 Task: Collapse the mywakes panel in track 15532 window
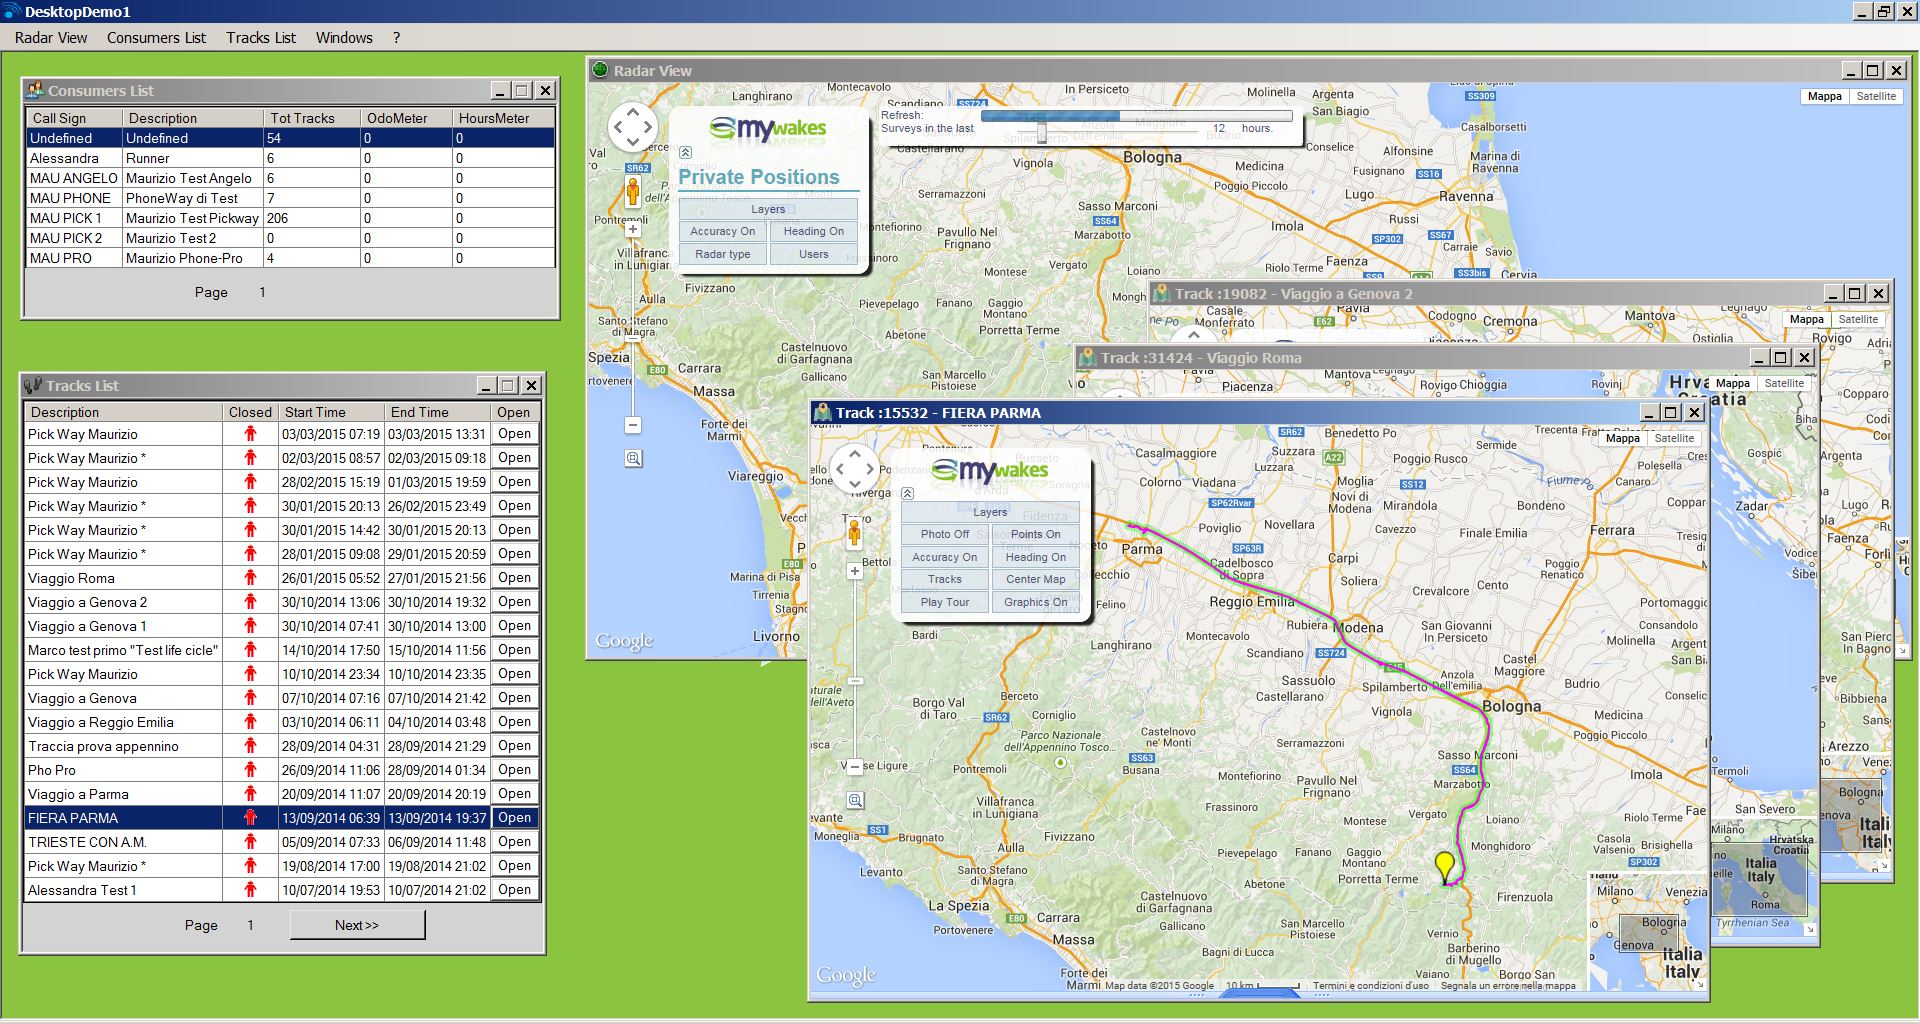click(907, 493)
